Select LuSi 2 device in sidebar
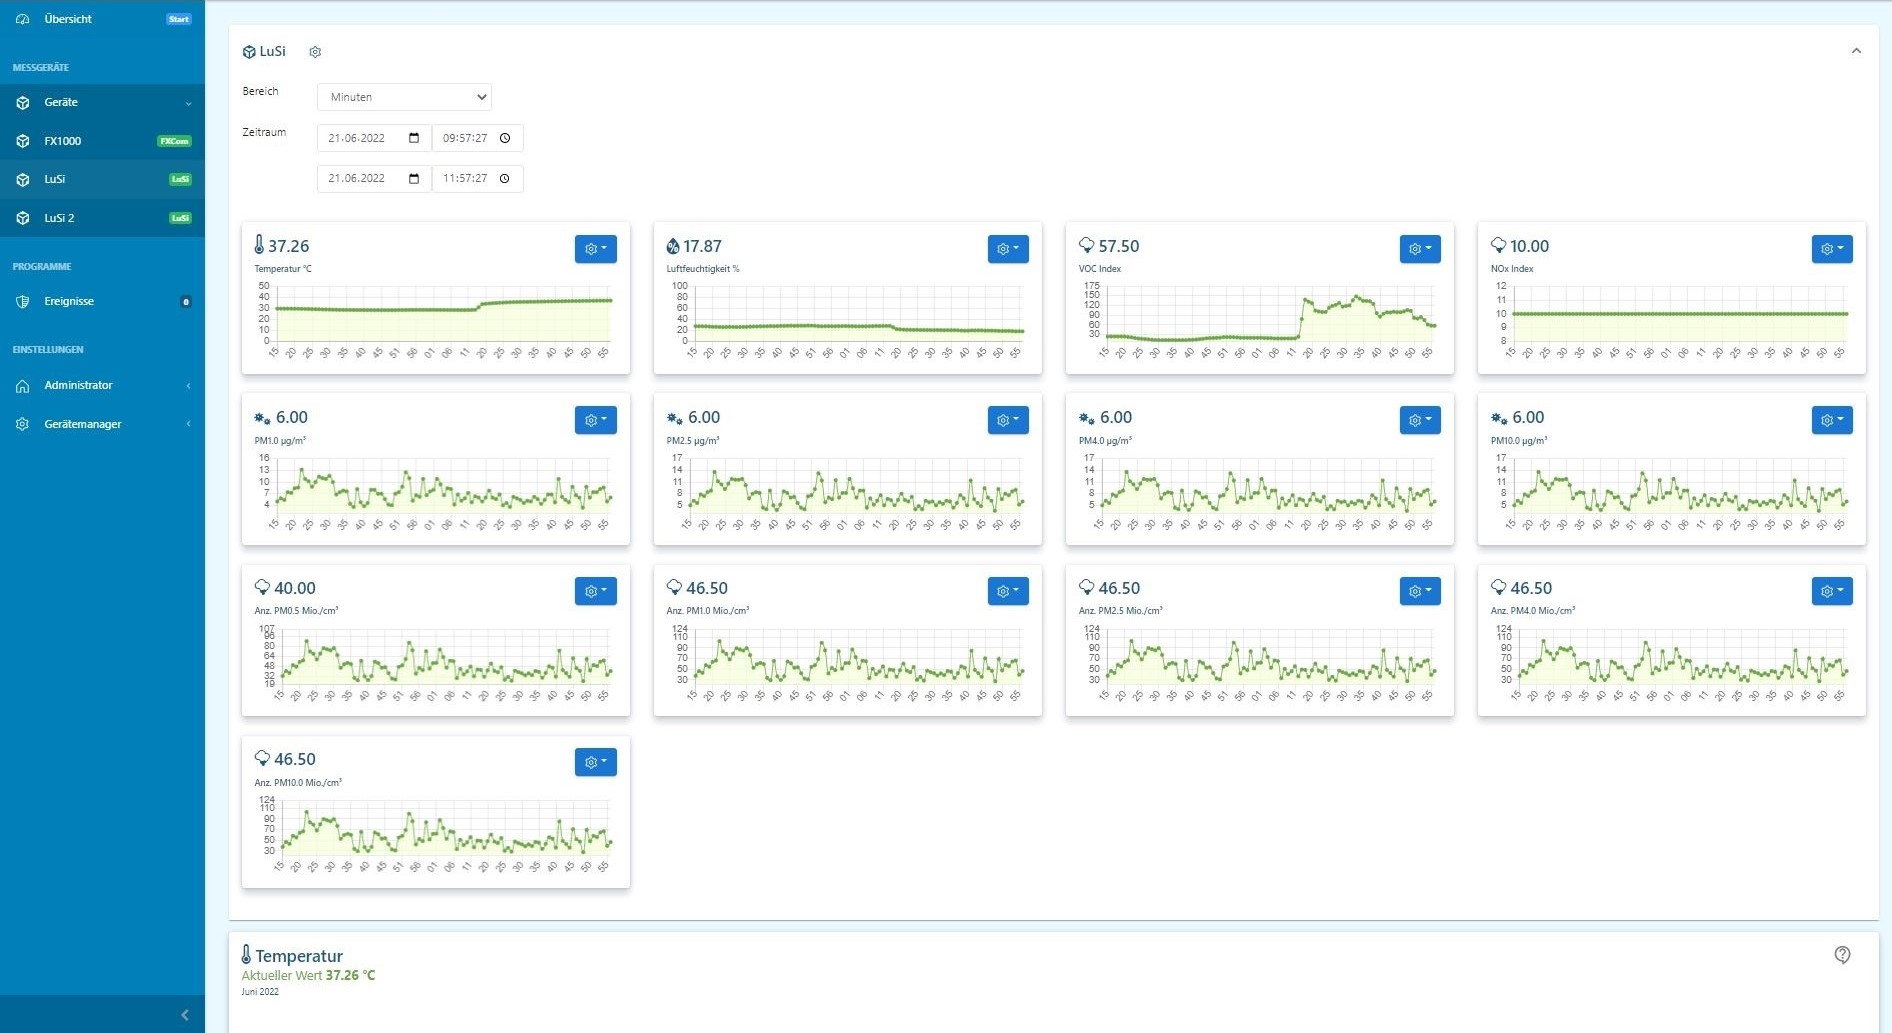 pyautogui.click(x=102, y=218)
